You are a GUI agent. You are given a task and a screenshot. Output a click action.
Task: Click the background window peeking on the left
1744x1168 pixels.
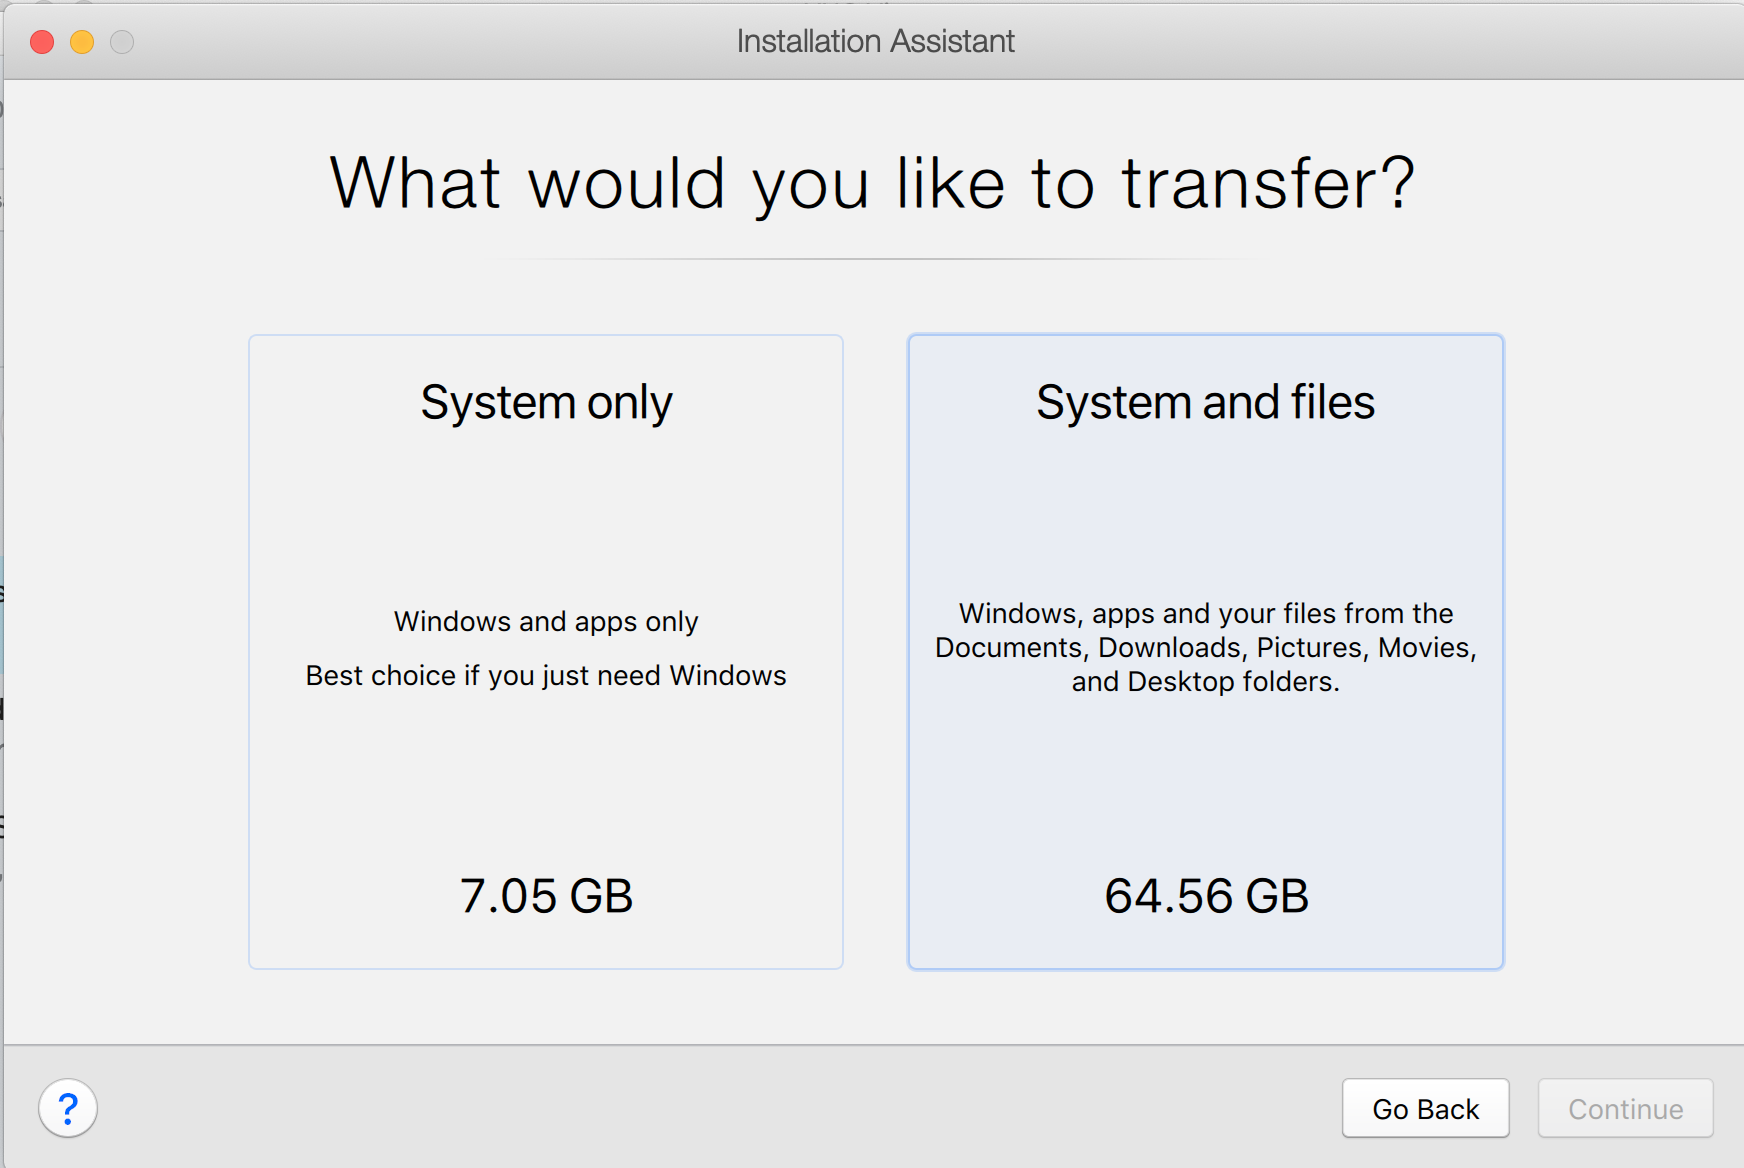(x=6, y=600)
